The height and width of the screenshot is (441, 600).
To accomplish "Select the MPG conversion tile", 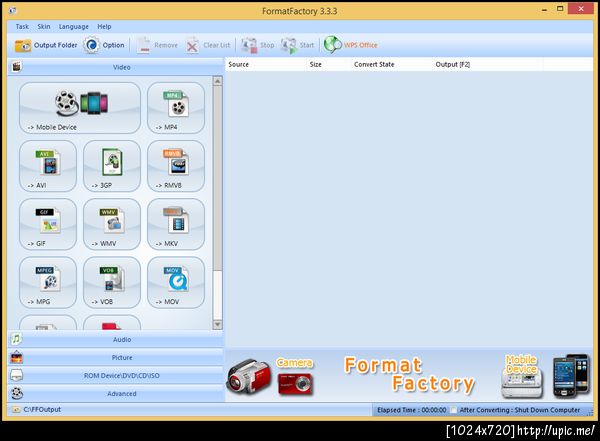I will (x=48, y=282).
